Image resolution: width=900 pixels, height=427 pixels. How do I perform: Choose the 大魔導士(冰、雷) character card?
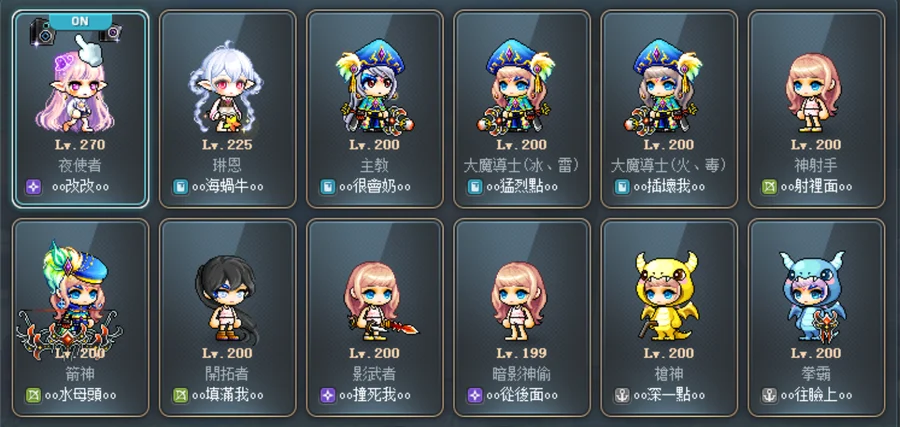coord(522,109)
